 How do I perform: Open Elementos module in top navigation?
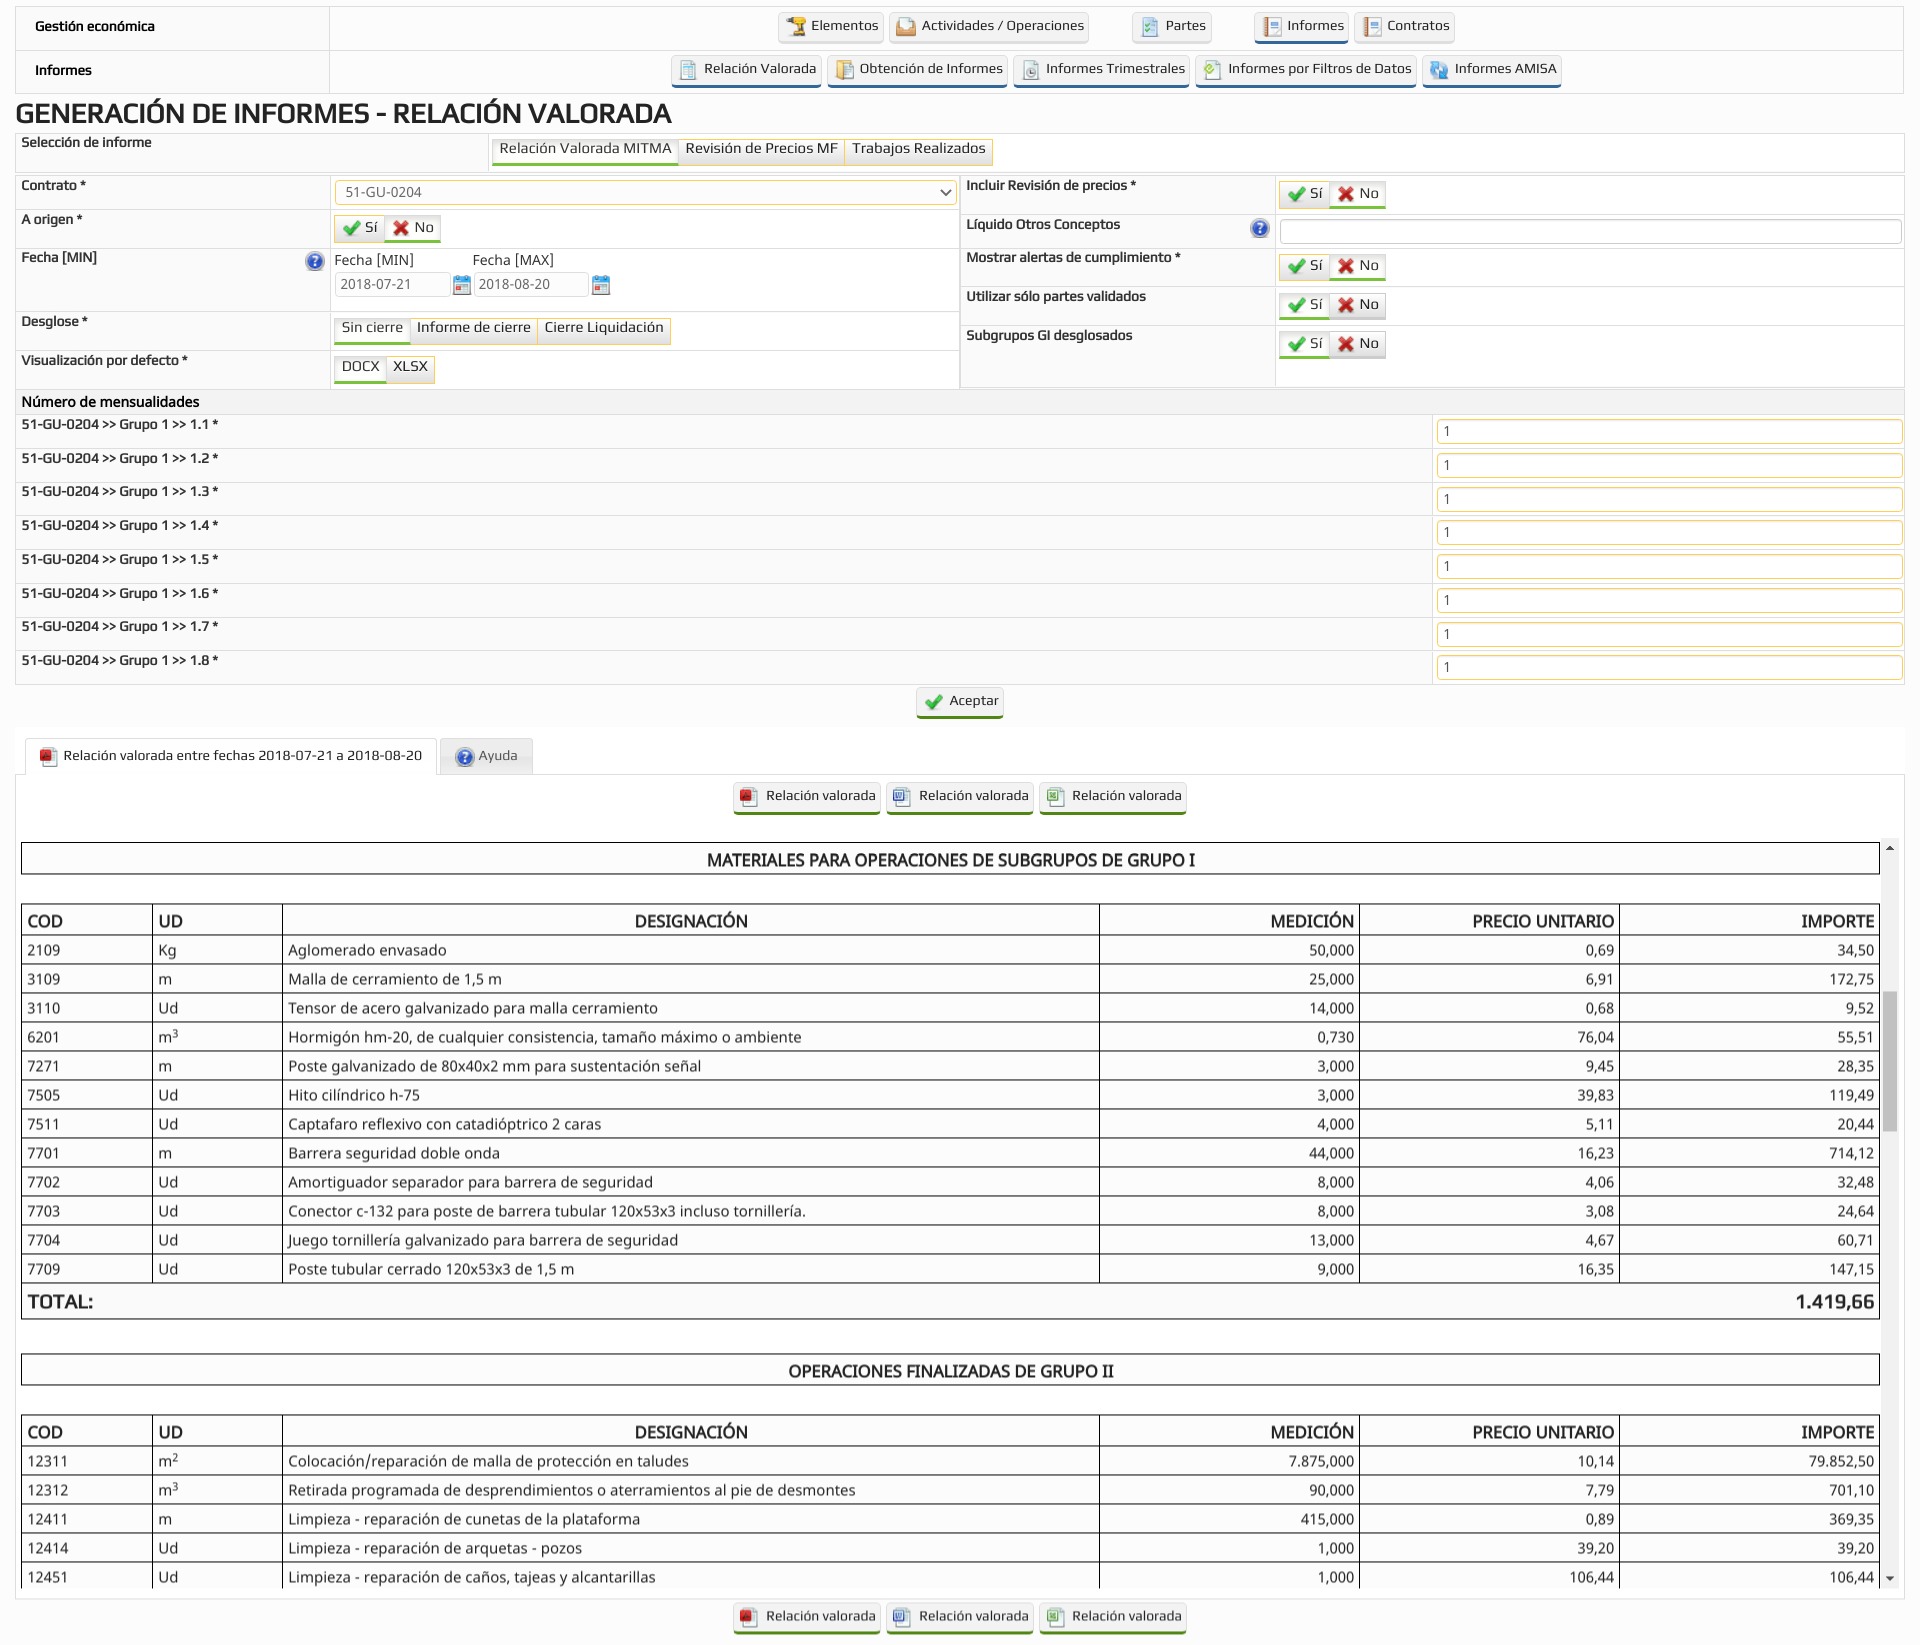tap(832, 27)
